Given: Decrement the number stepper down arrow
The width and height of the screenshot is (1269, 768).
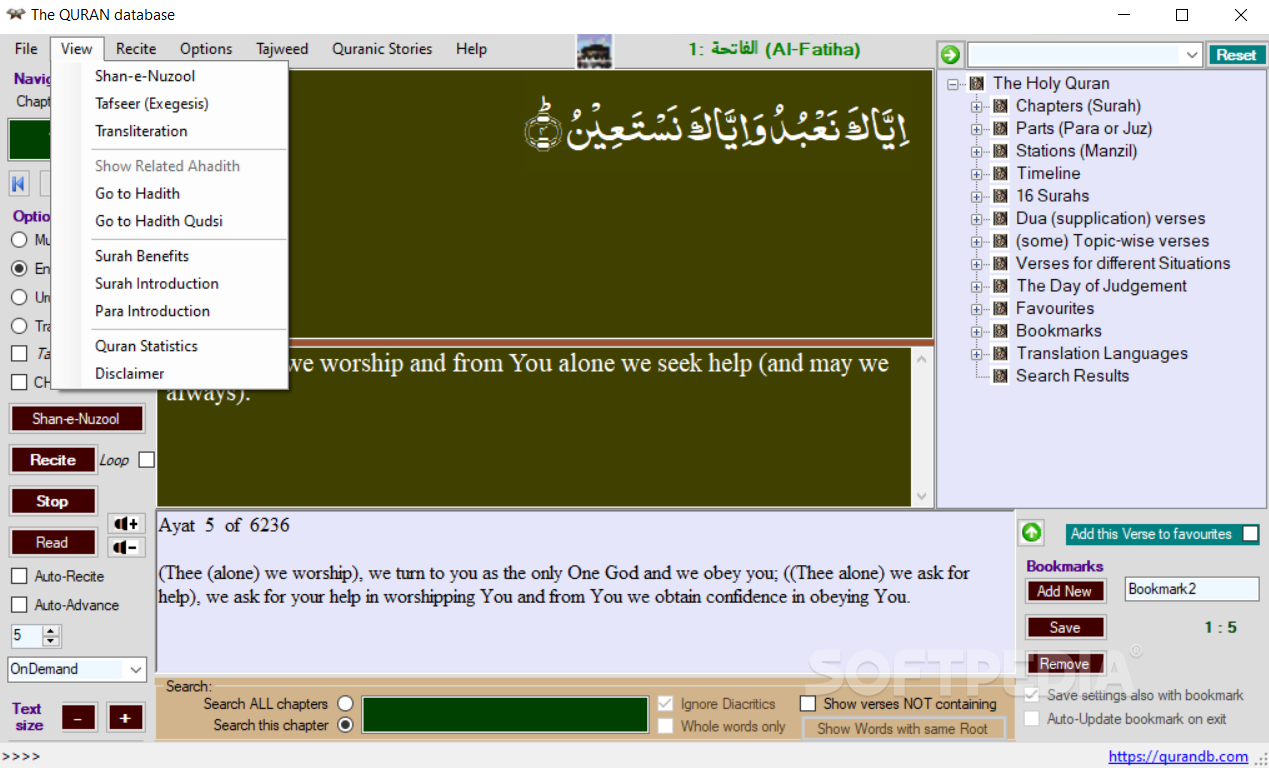Looking at the screenshot, I should pyautogui.click(x=52, y=641).
